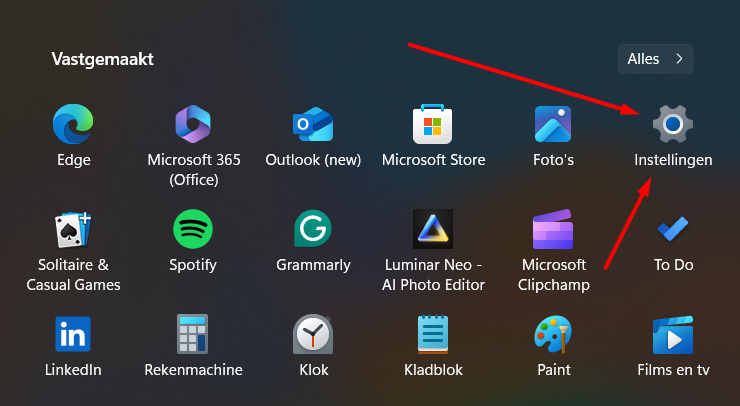Open the Paint palette icon

553,334
